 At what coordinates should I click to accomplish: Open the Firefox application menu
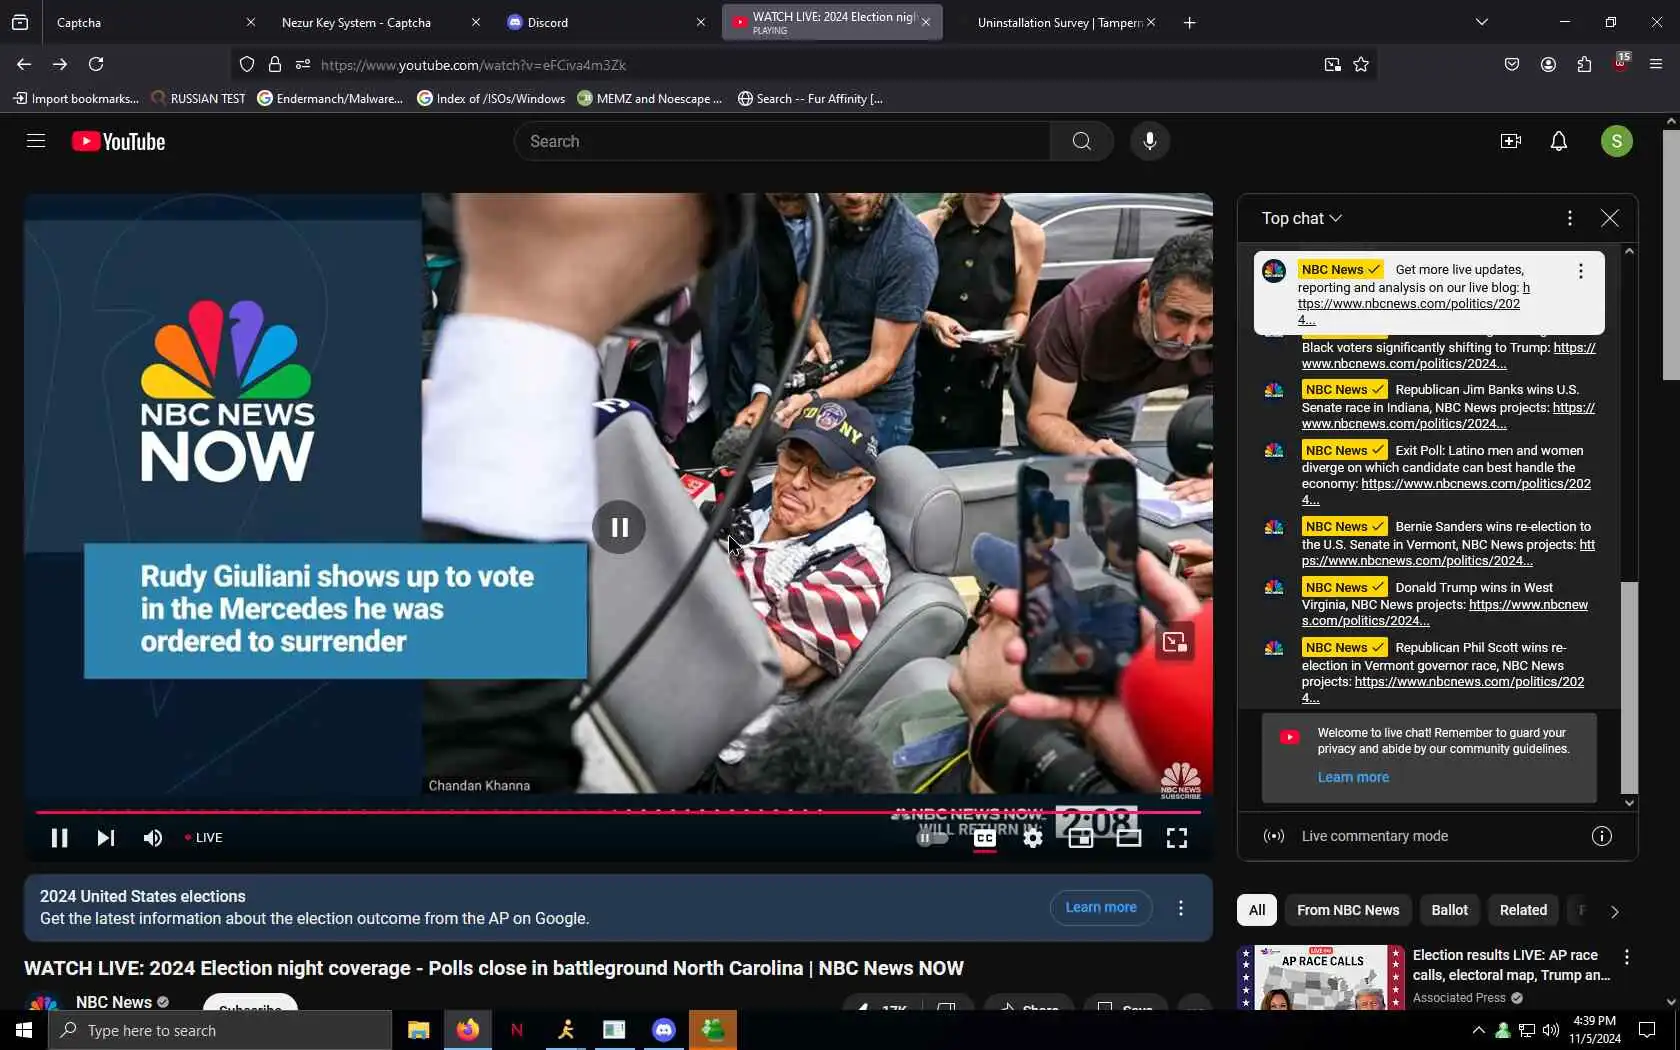click(1655, 64)
